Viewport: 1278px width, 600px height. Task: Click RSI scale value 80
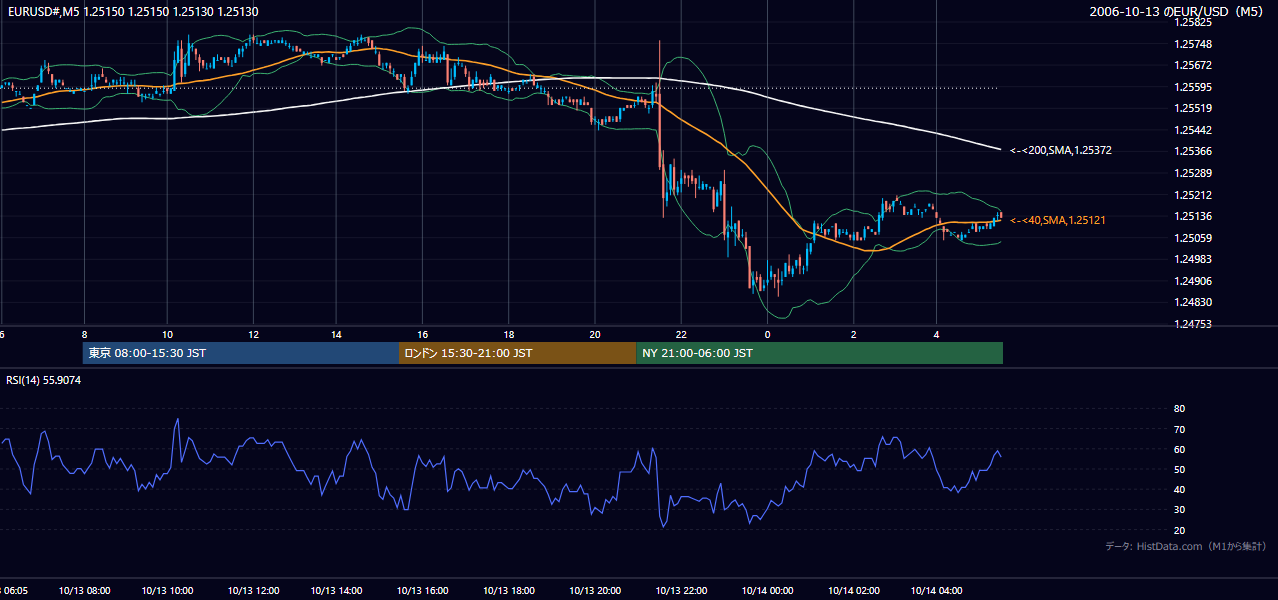click(x=1179, y=409)
